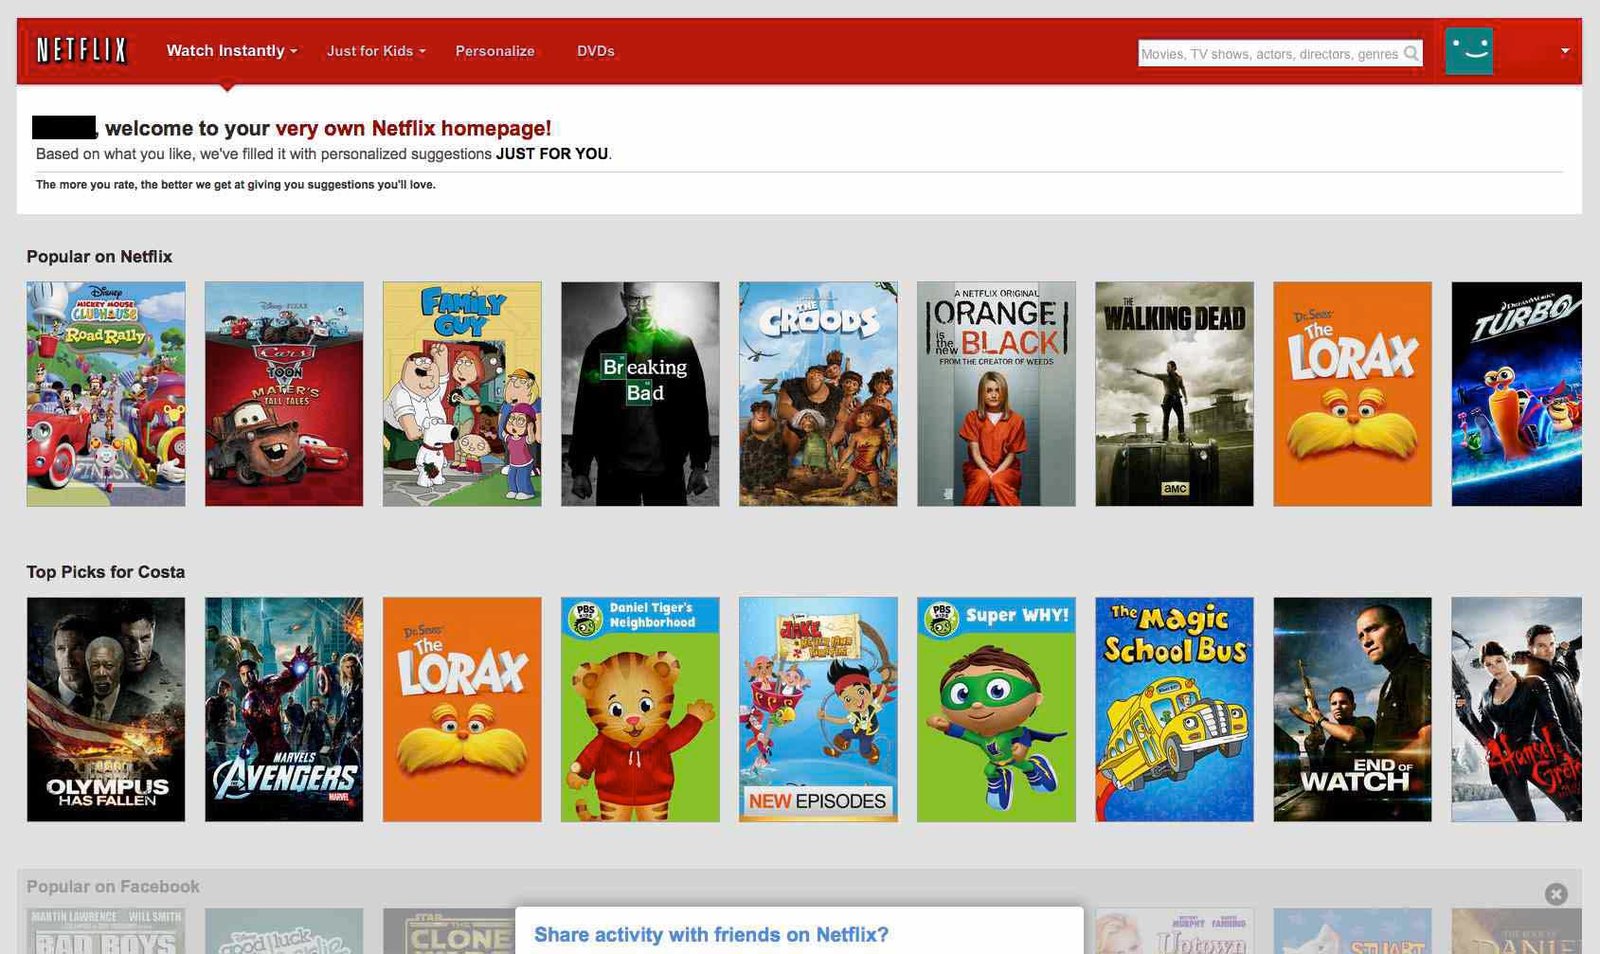The height and width of the screenshot is (954, 1600).
Task: Select the Family Guy poster
Action: point(462,394)
